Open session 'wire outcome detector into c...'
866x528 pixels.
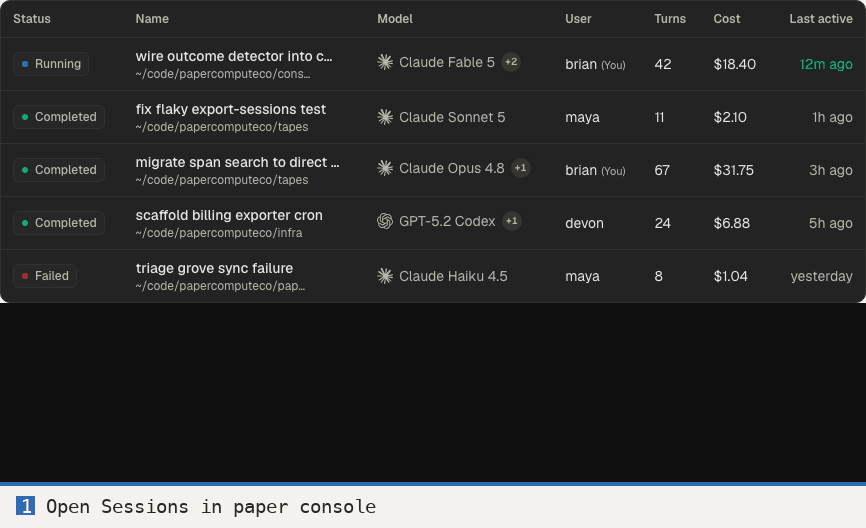coord(234,56)
